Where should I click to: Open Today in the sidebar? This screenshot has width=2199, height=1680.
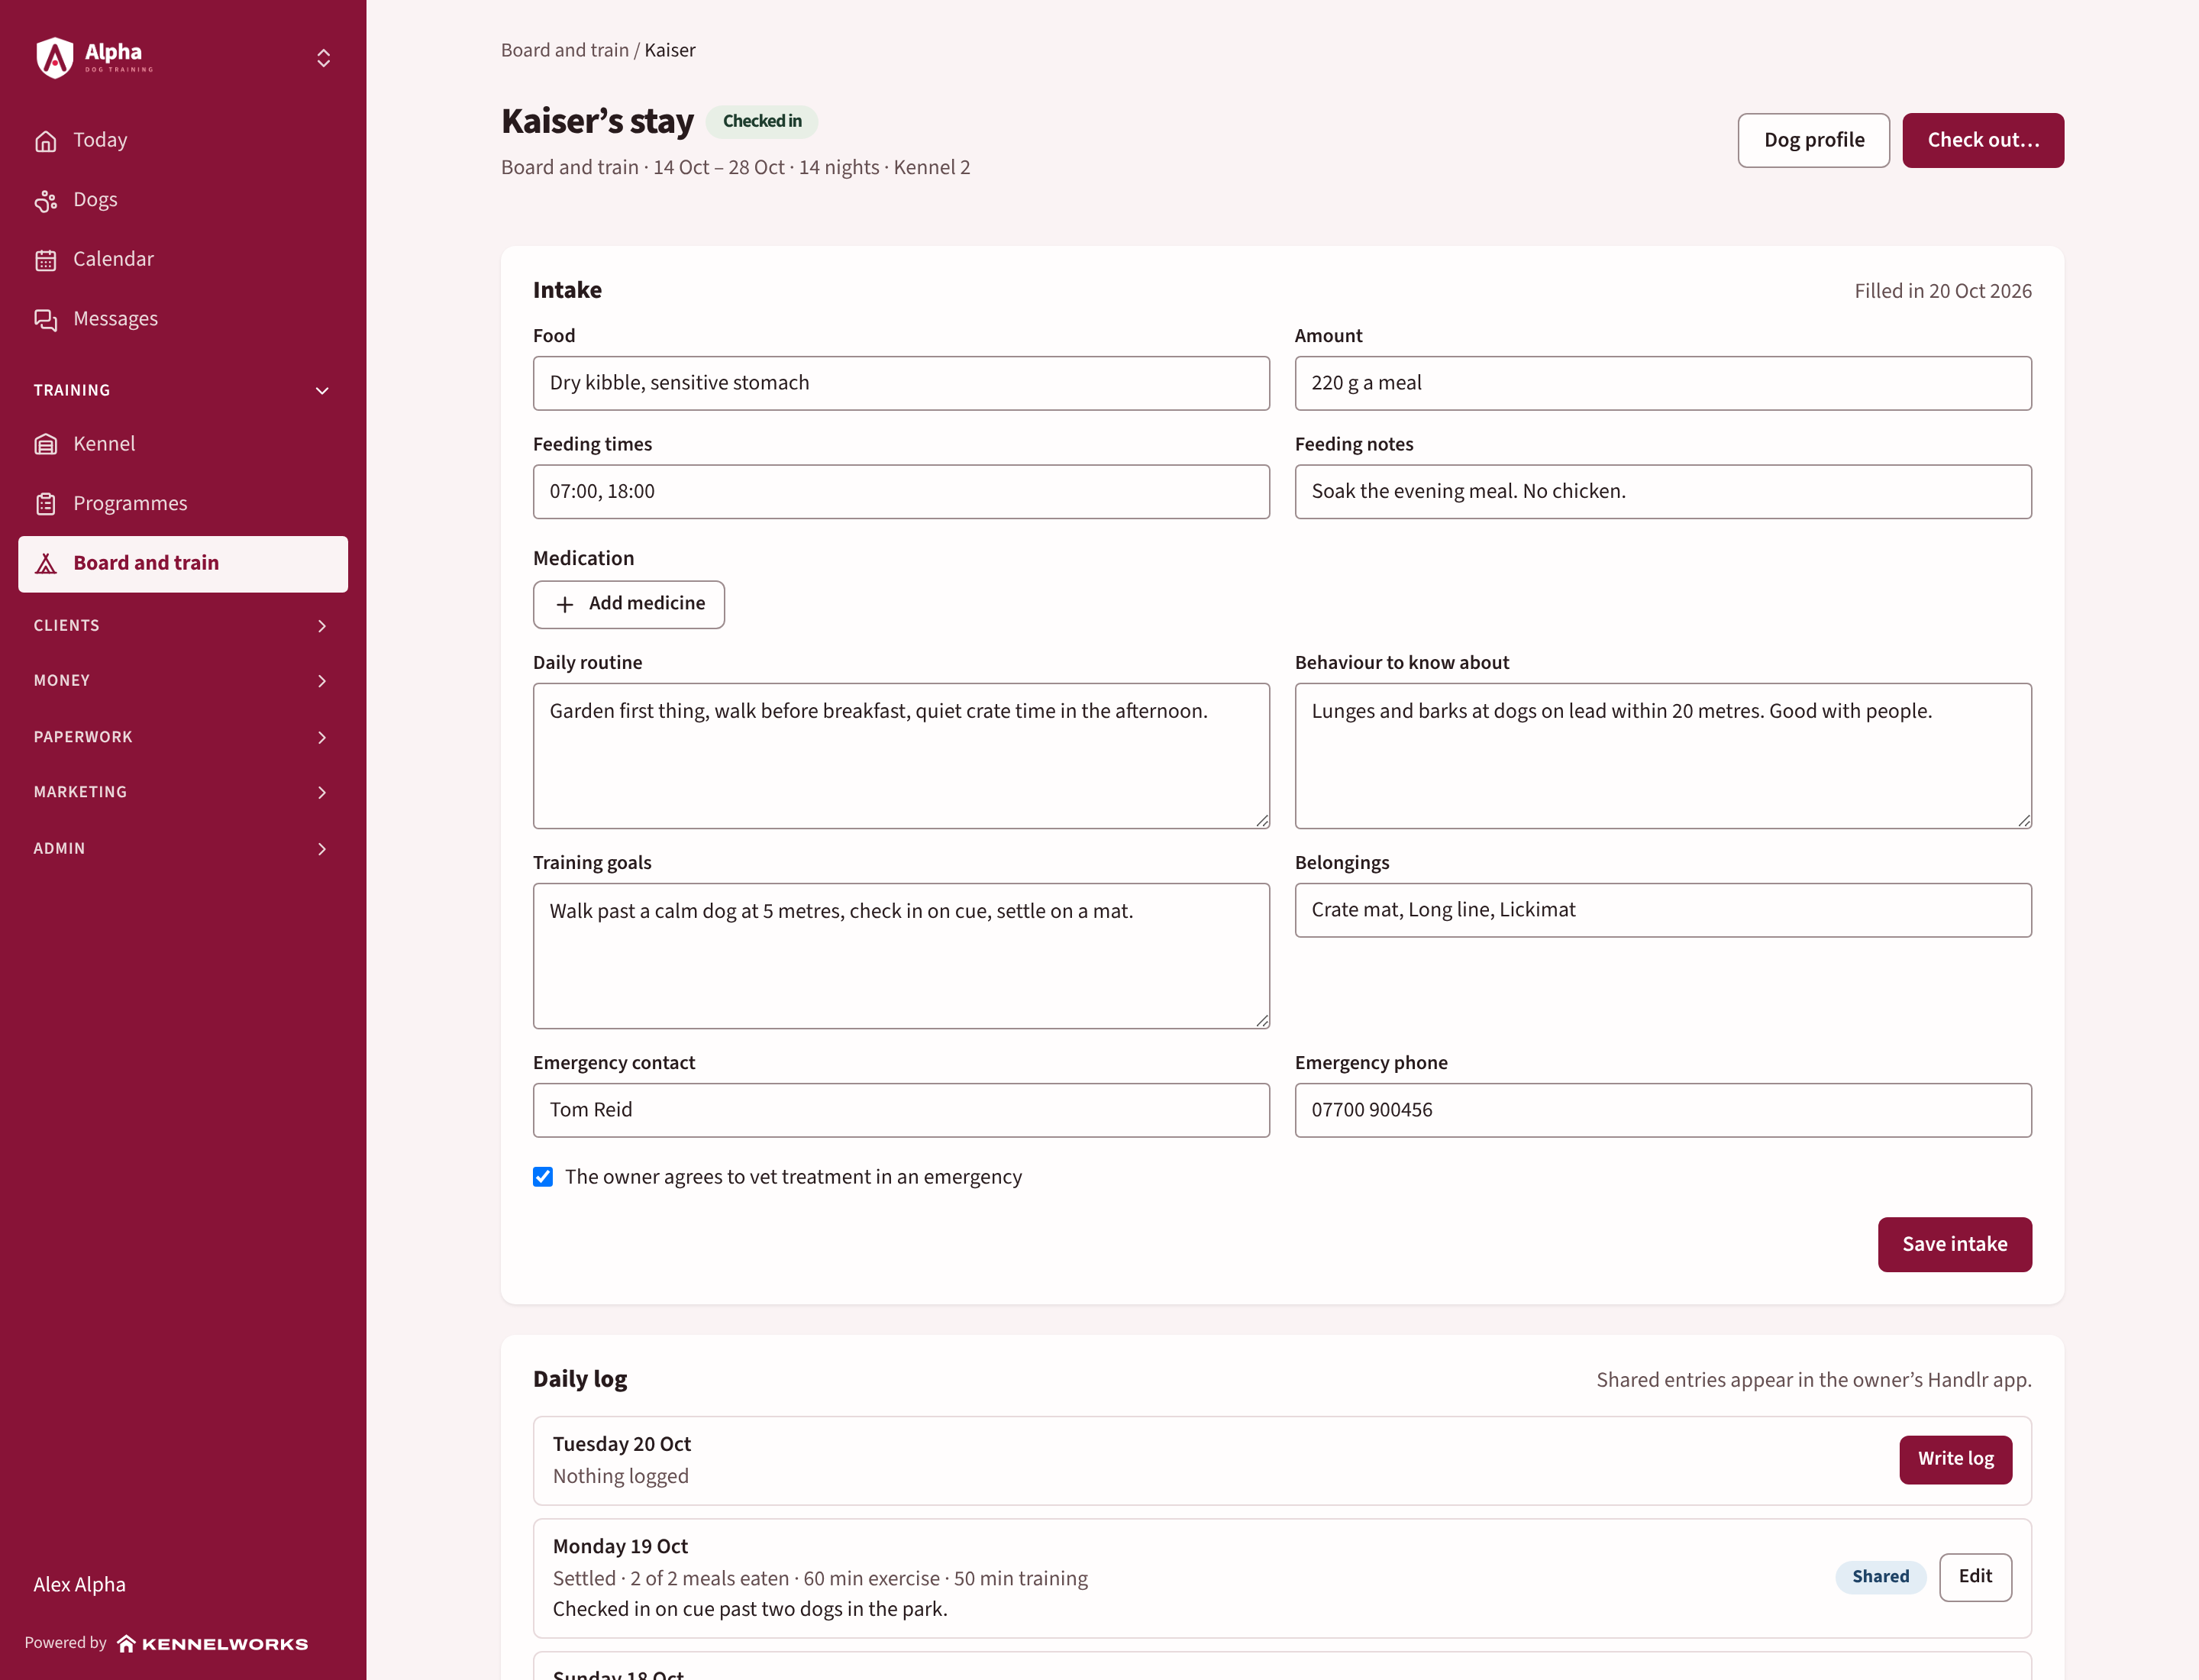[x=183, y=140]
